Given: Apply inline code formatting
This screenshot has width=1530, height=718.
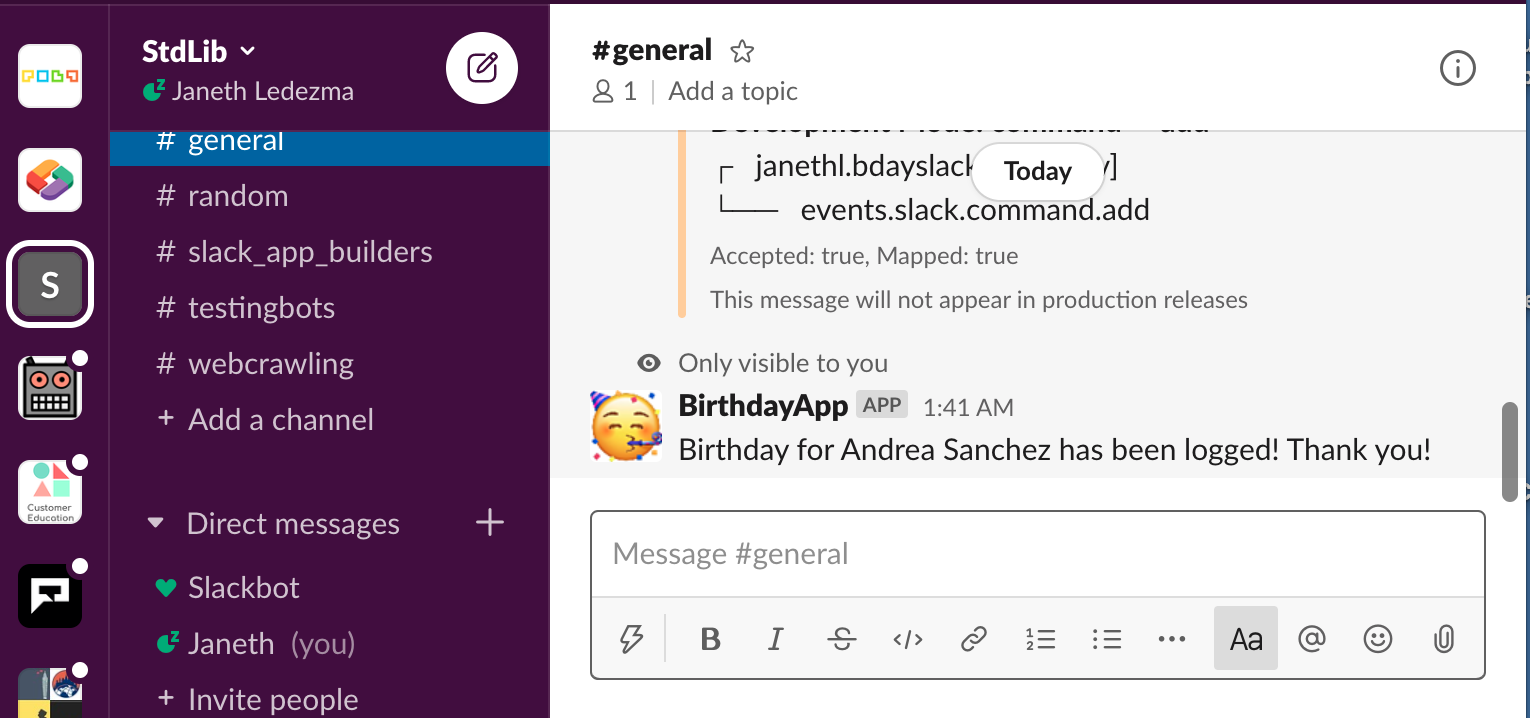Looking at the screenshot, I should pyautogui.click(x=907, y=638).
